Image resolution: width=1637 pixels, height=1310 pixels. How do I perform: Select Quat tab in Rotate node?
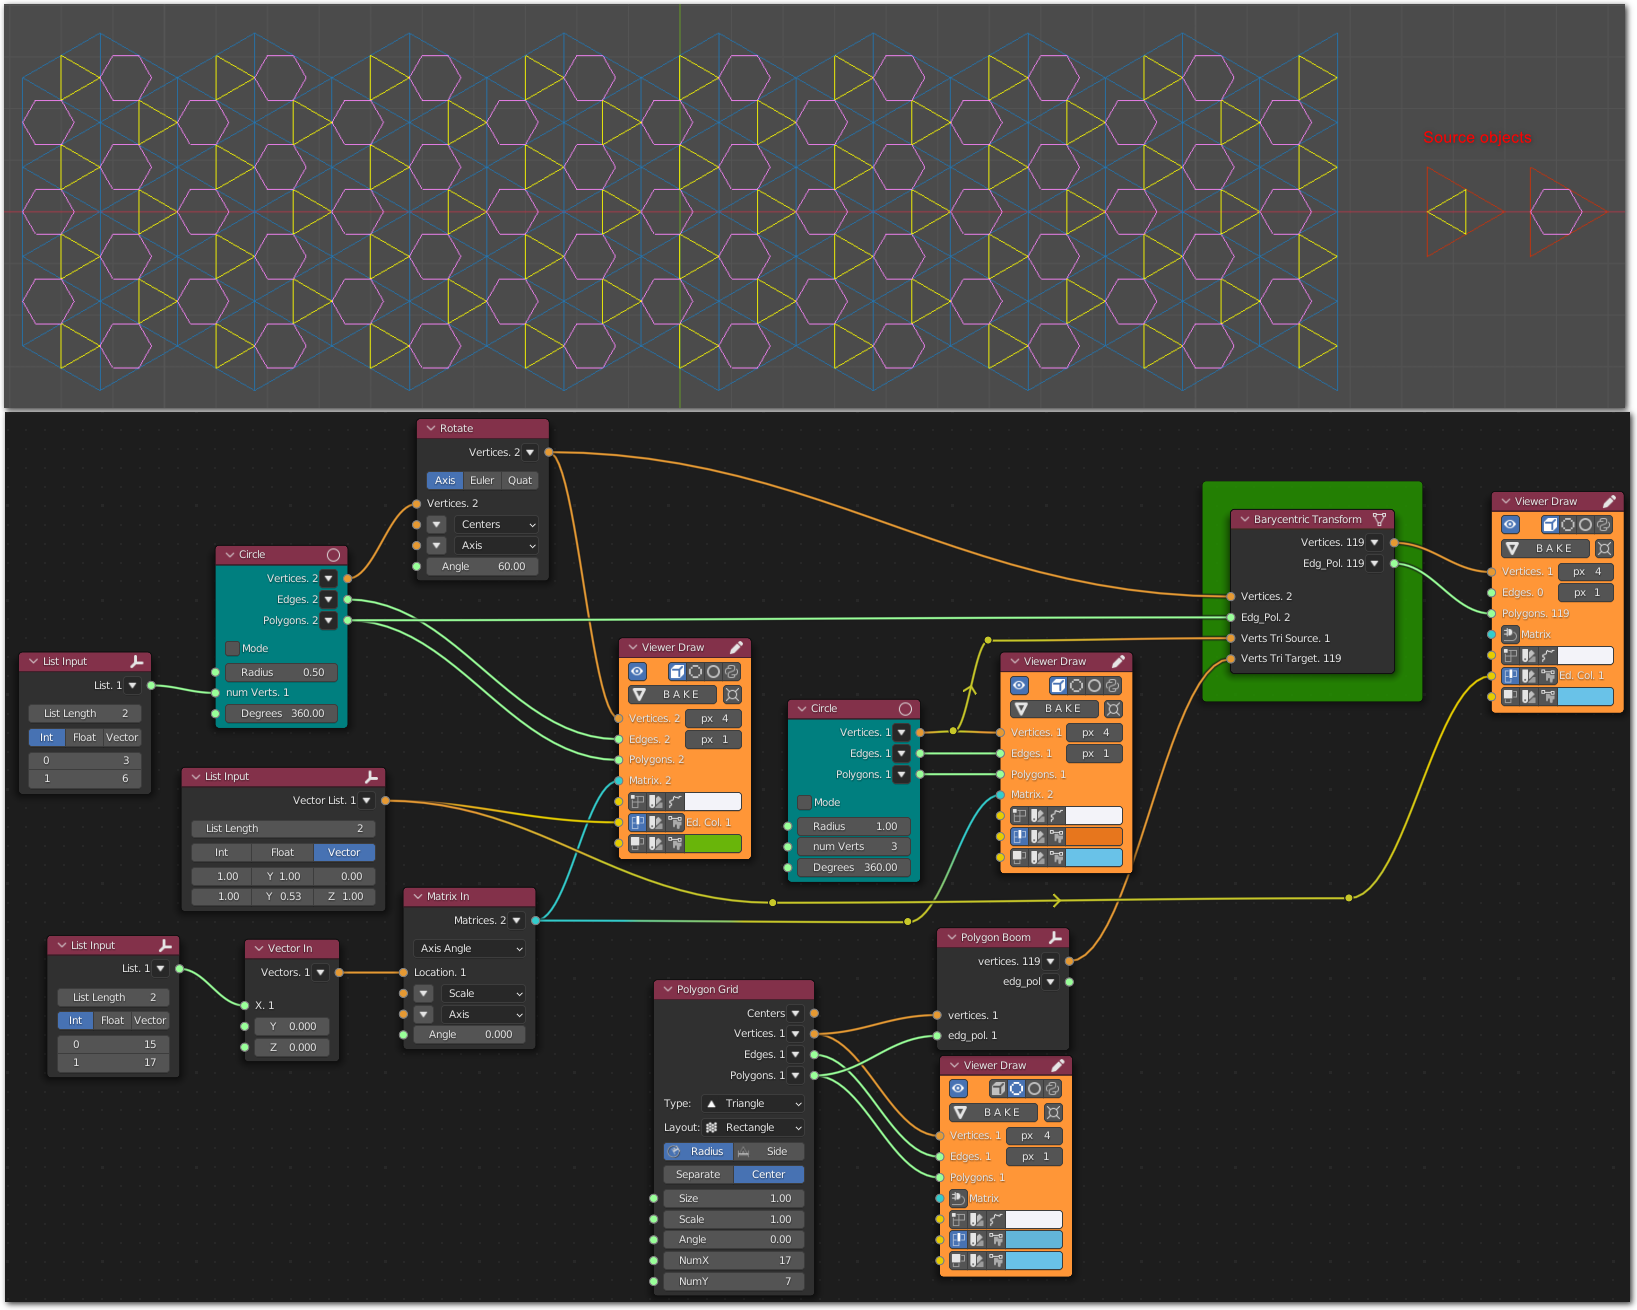point(520,480)
